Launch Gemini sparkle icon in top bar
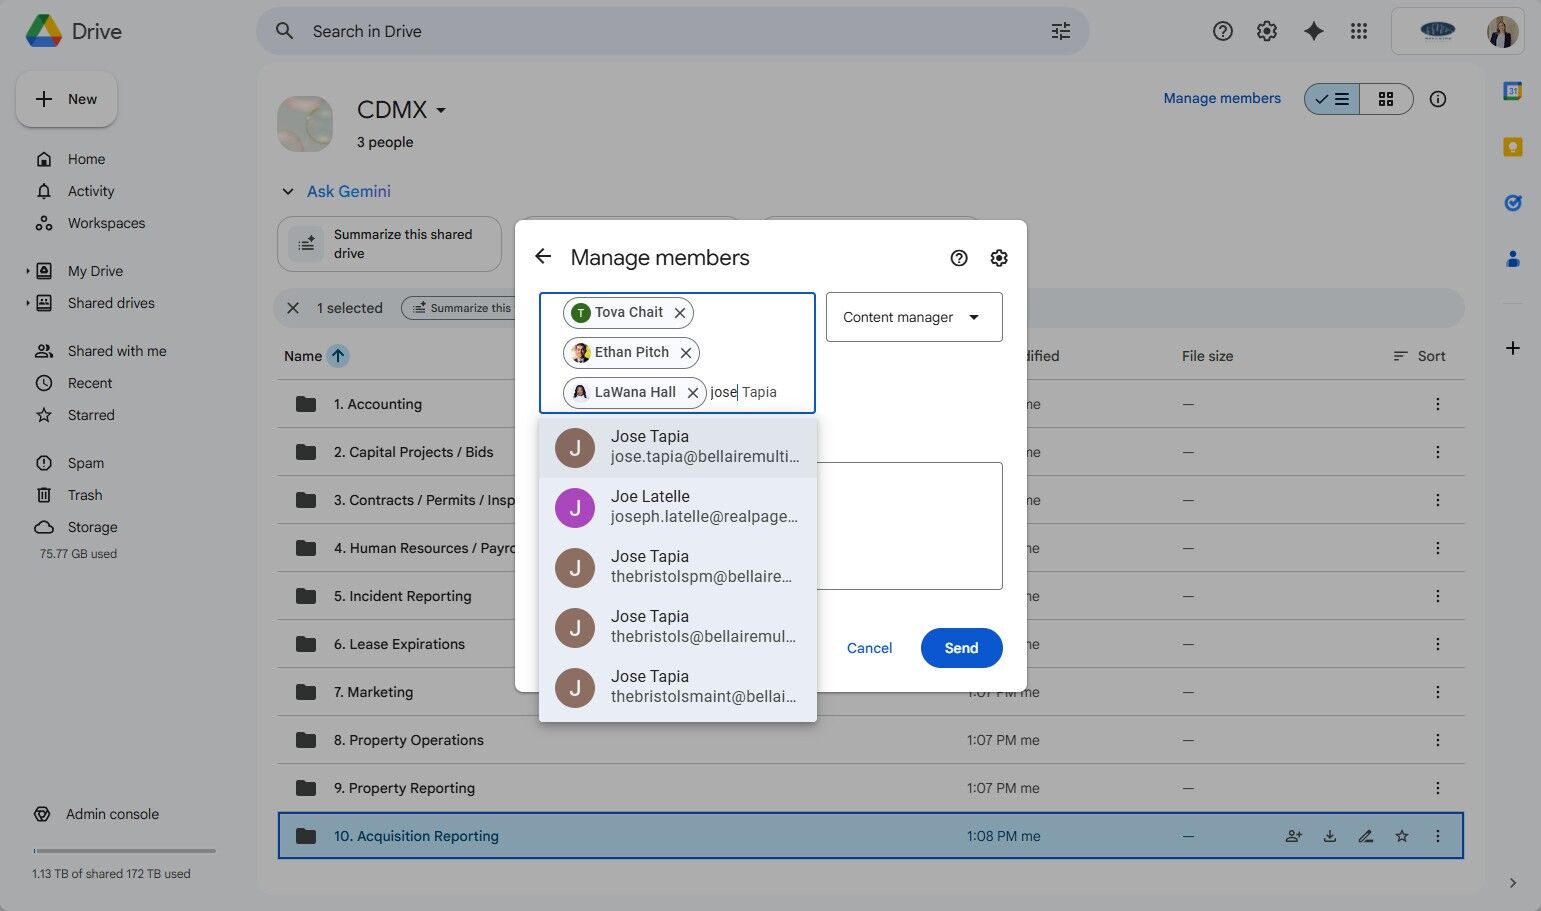1541x911 pixels. point(1314,31)
